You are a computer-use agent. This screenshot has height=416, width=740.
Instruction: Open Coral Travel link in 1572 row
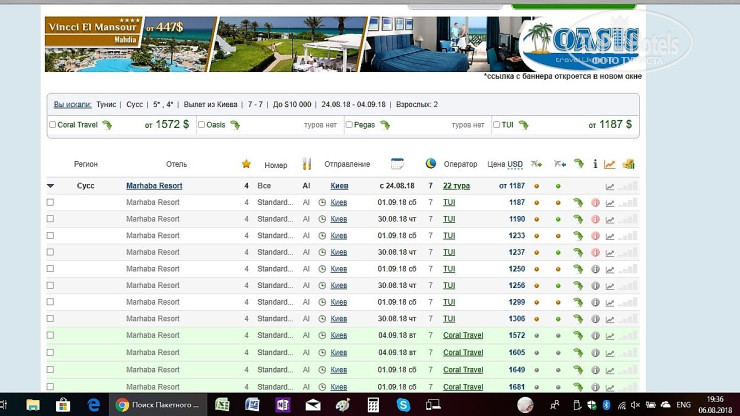point(463,335)
